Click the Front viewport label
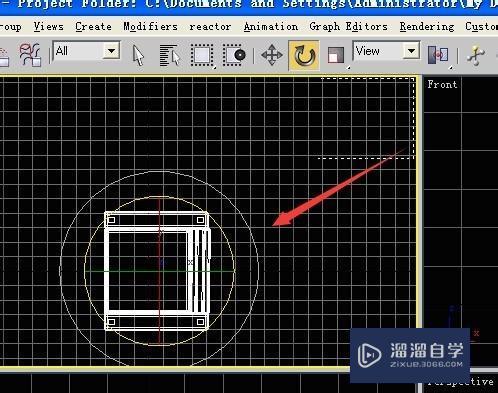This screenshot has width=498, height=393. point(442,84)
